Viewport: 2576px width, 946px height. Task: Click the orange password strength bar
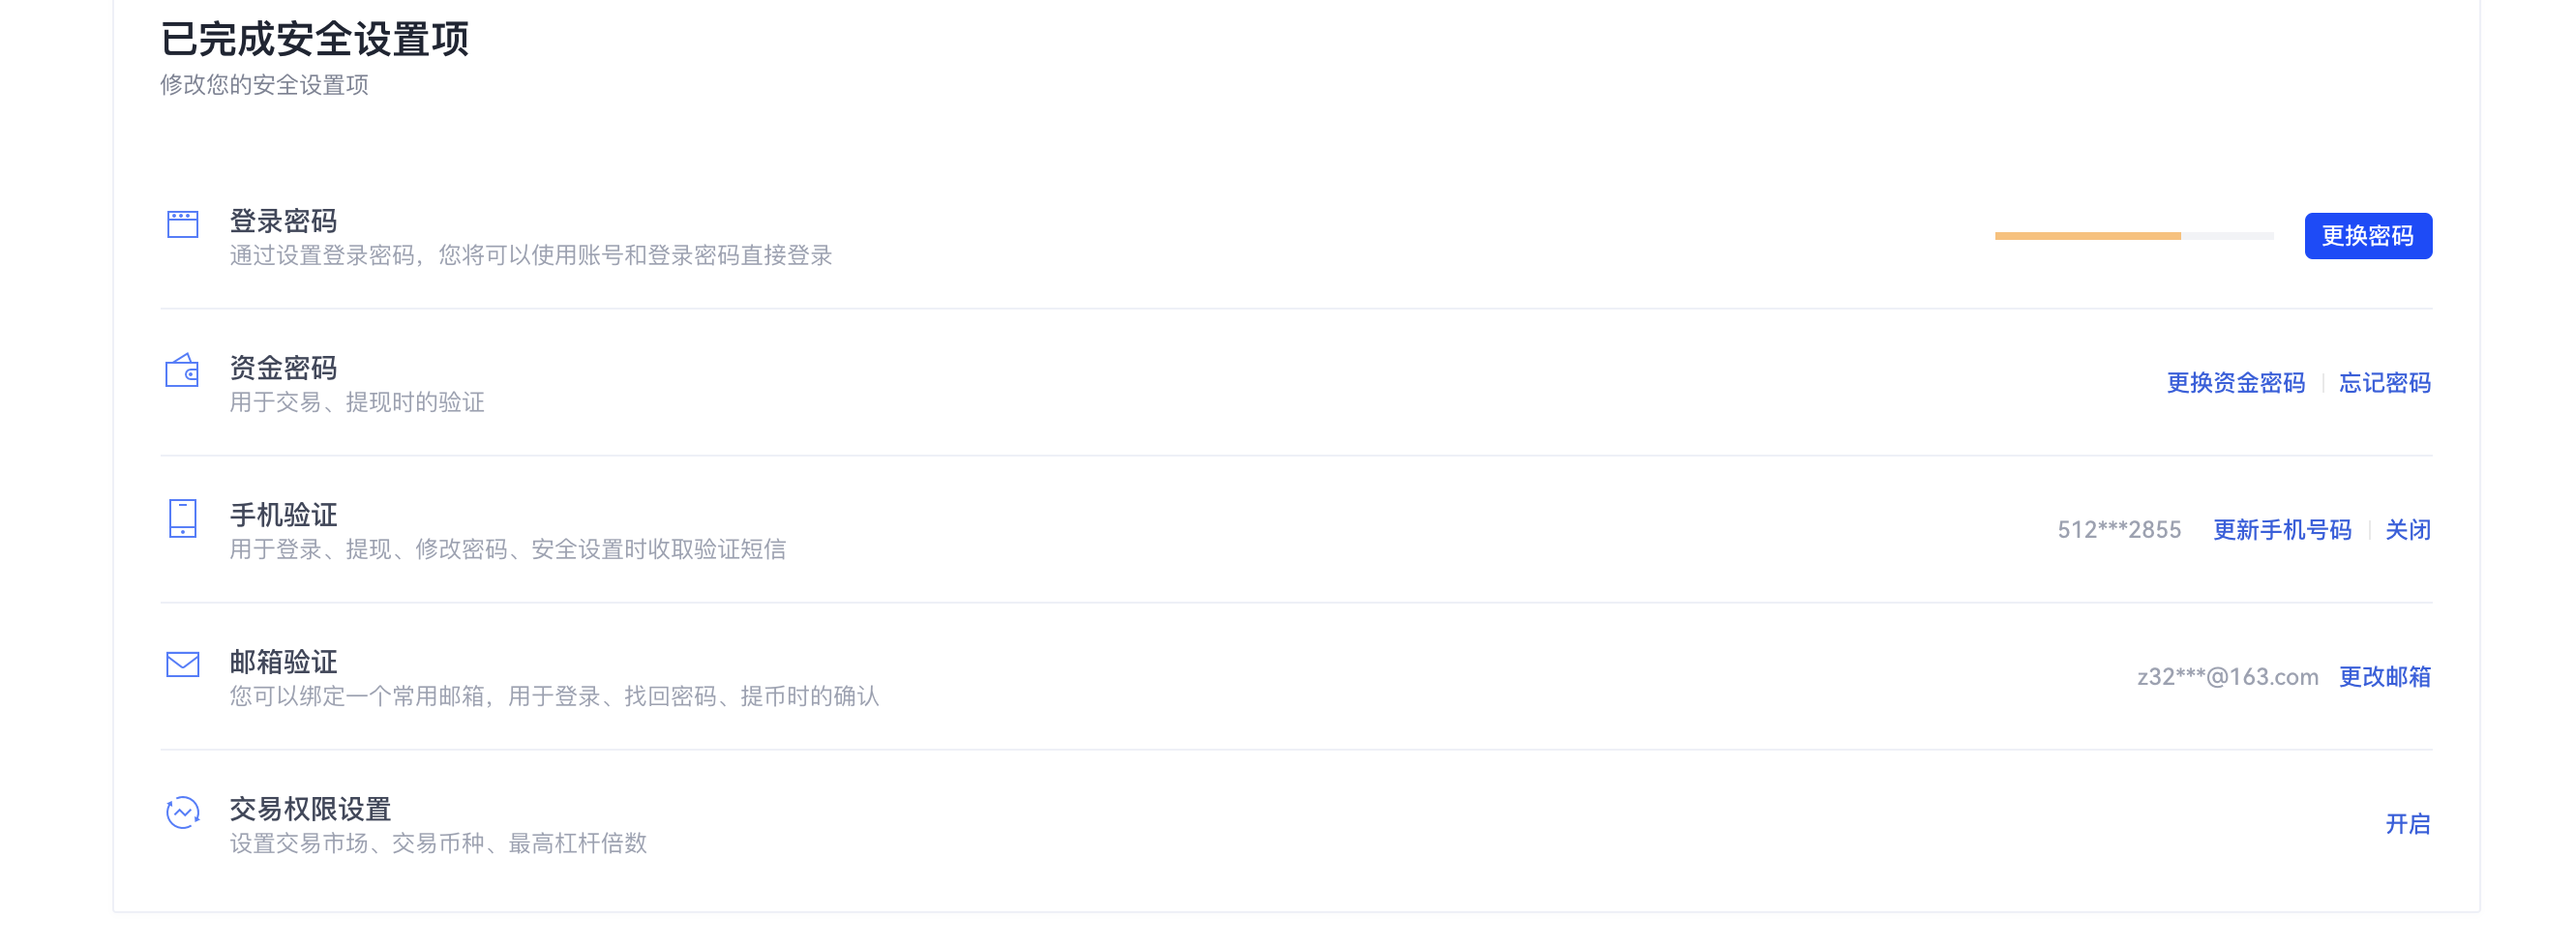[x=2087, y=236]
